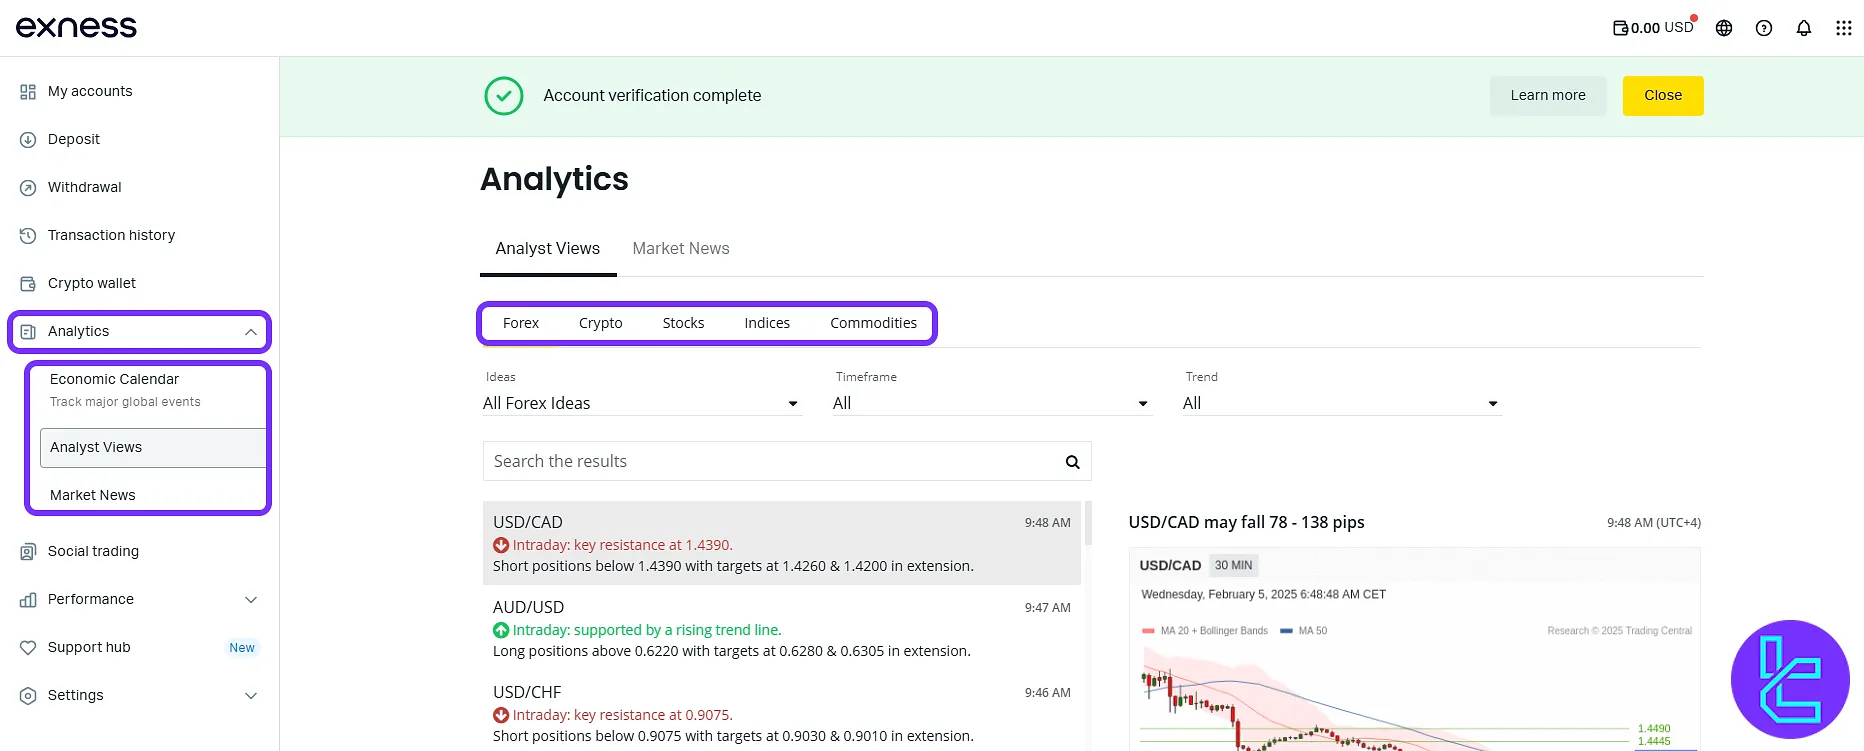Click 'USD/CAD may fall 78 - 138 pips' heading
Screen dimensions: 1864x751
coord(1246,522)
